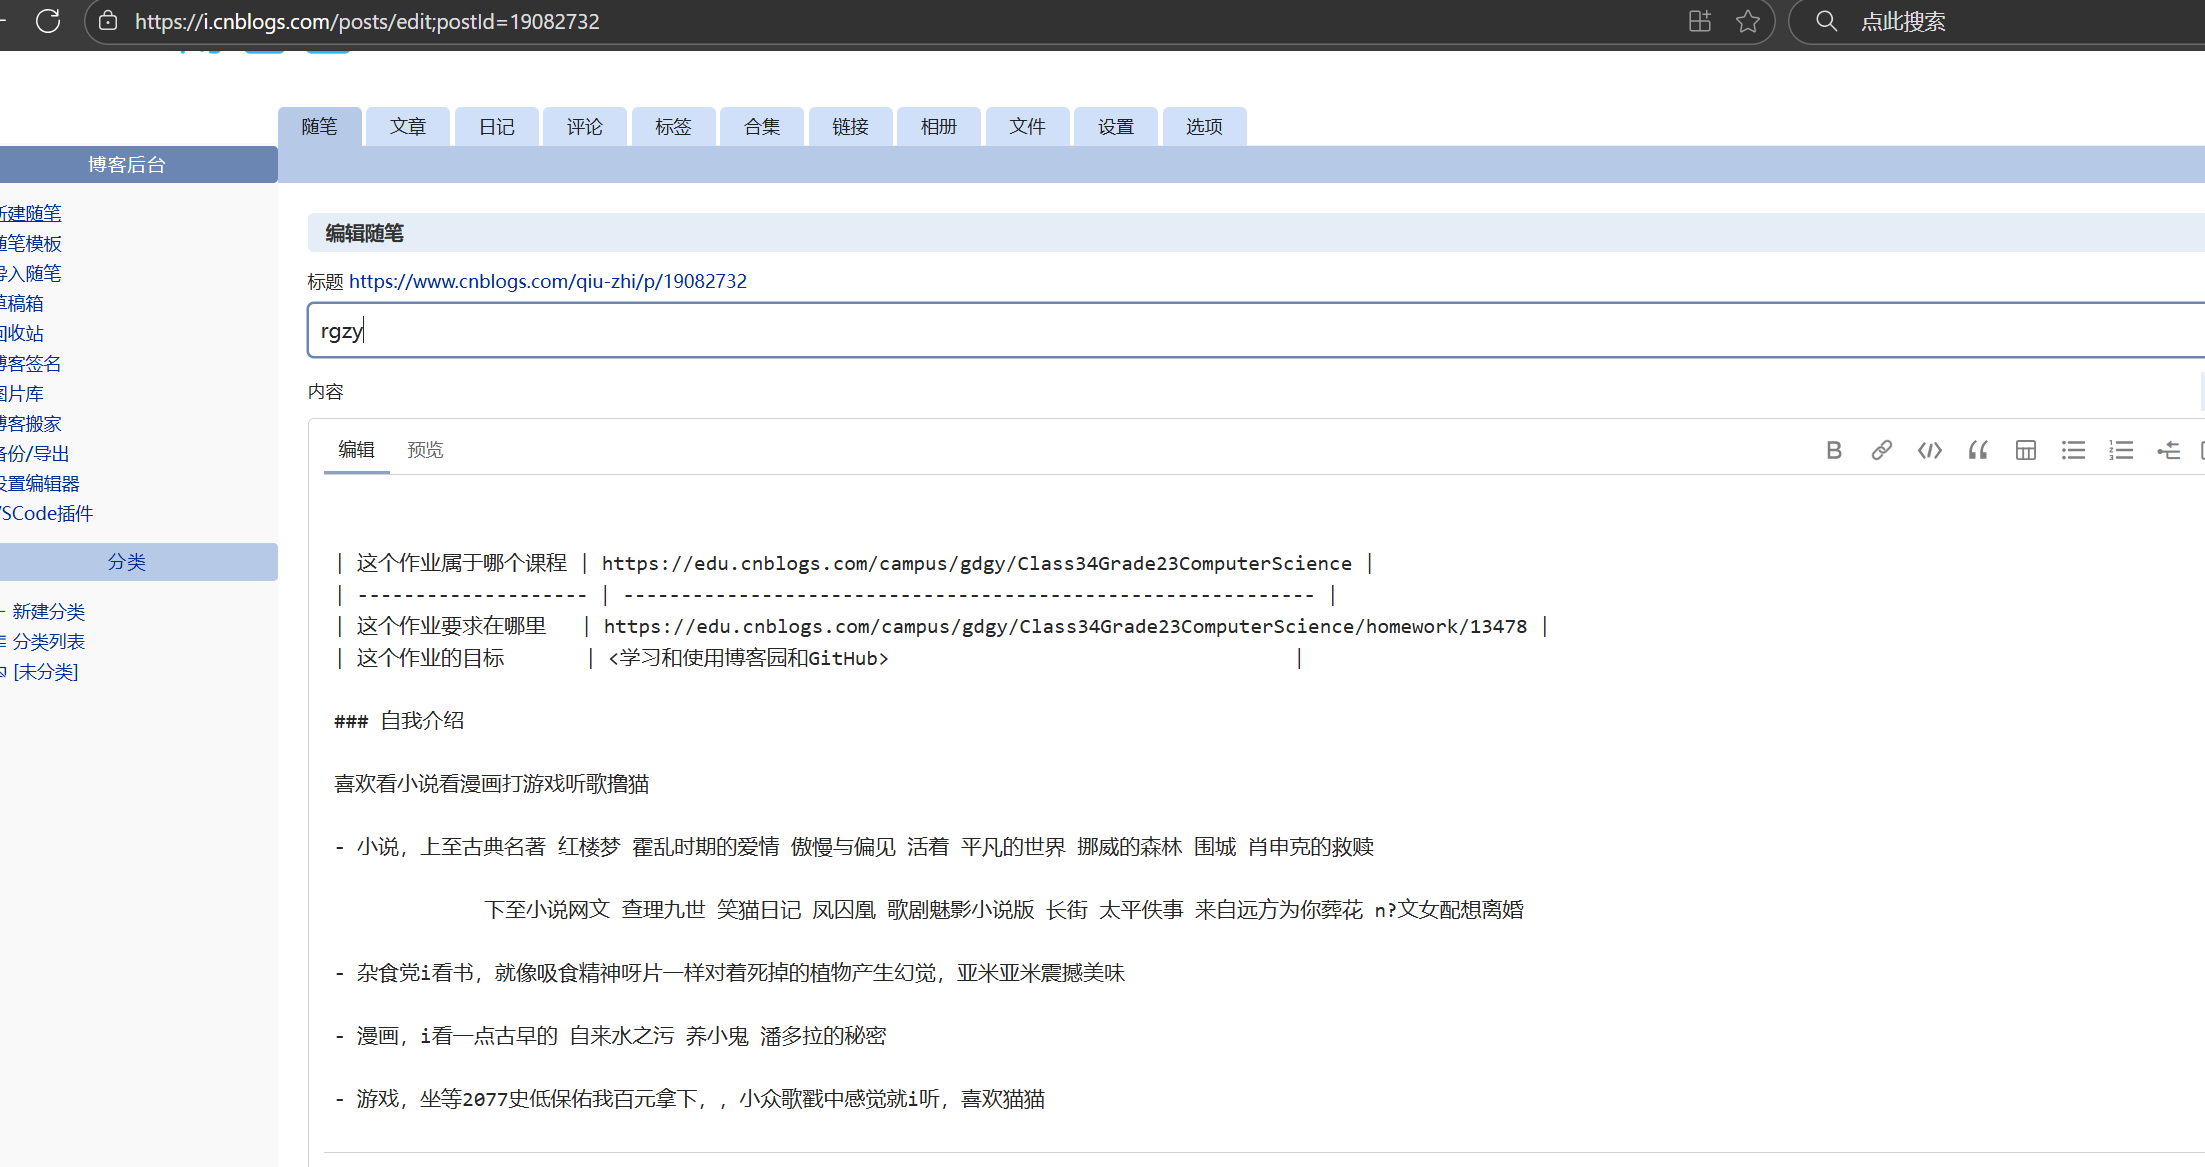Switch to the 预览 editor tab
The height and width of the screenshot is (1167, 2205).
(425, 449)
